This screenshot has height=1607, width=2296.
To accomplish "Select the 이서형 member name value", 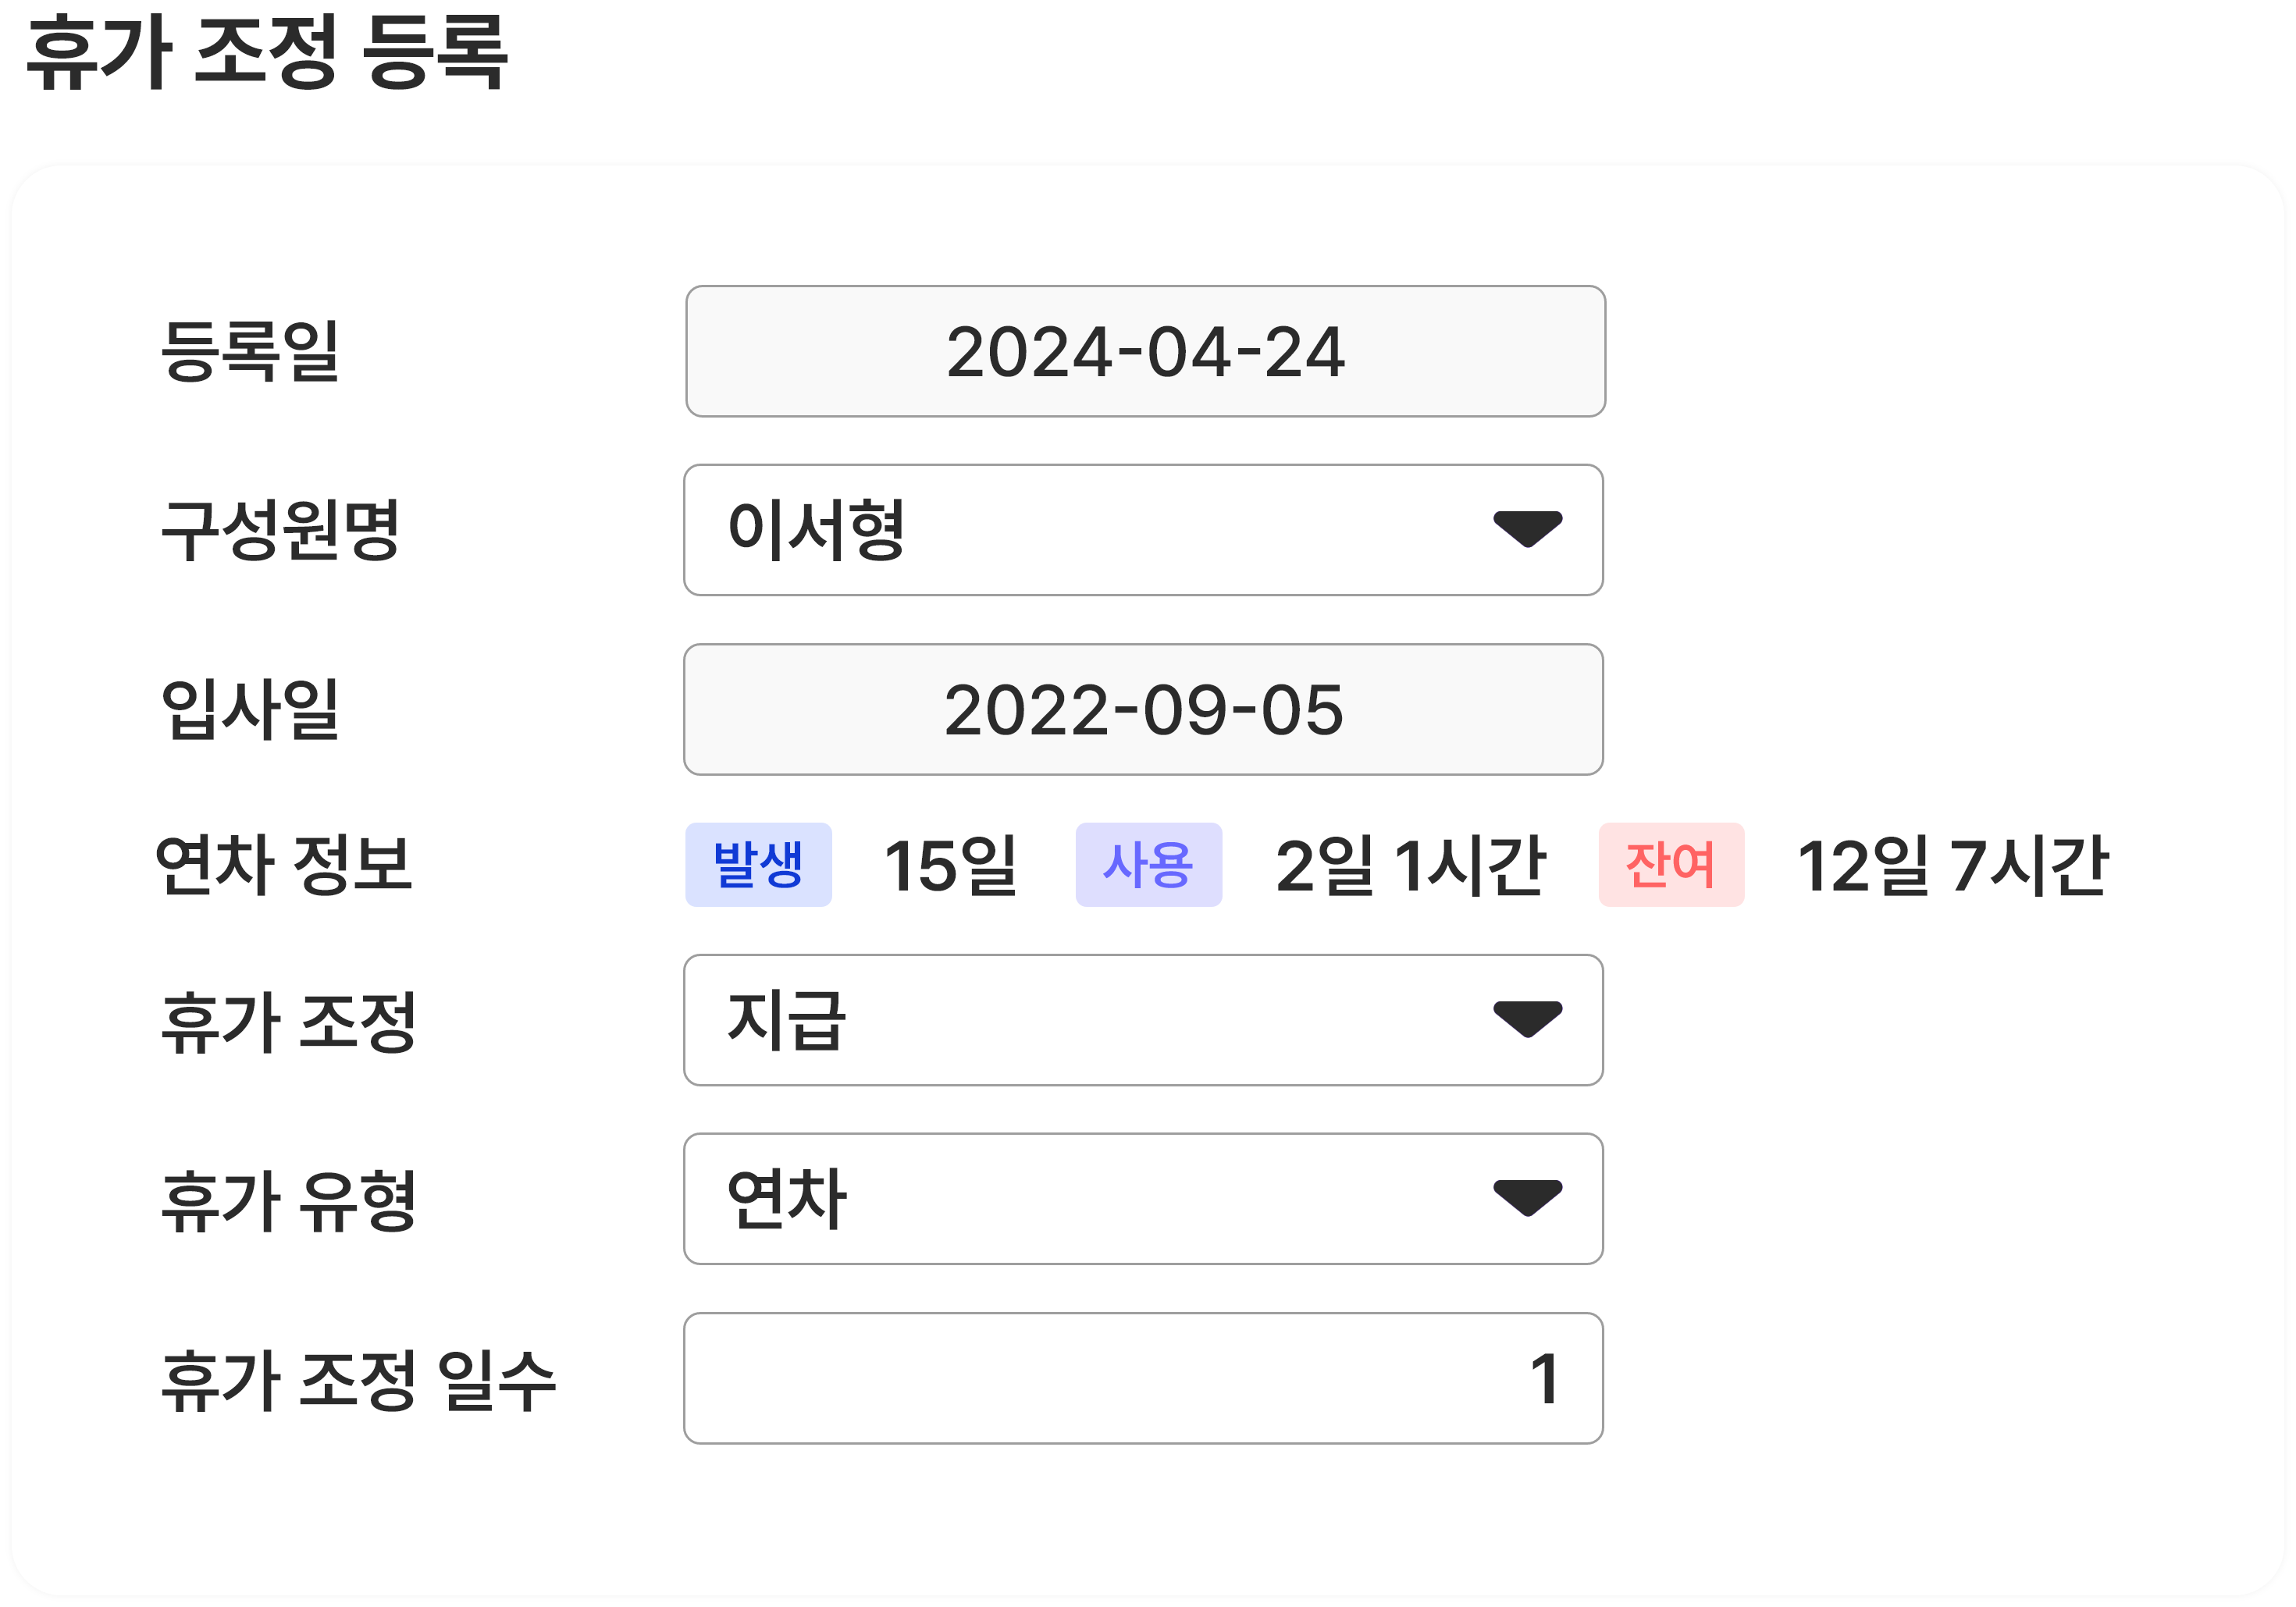I will coord(816,530).
